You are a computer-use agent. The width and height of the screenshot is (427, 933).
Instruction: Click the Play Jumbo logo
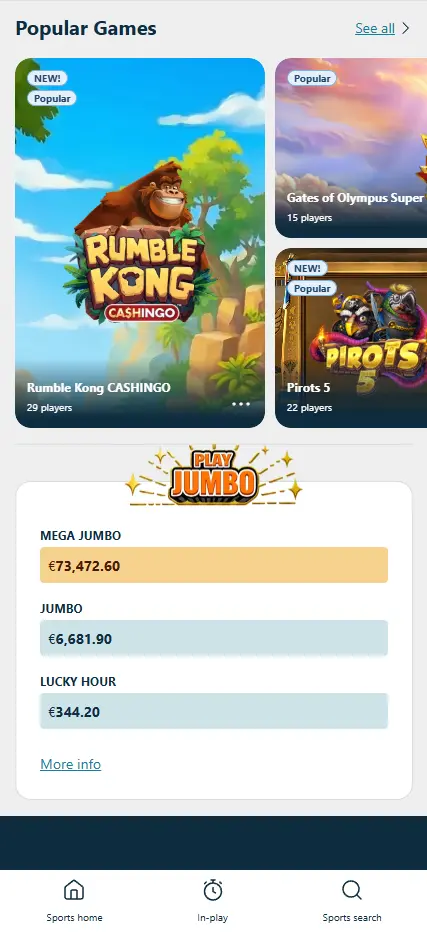pos(214,476)
